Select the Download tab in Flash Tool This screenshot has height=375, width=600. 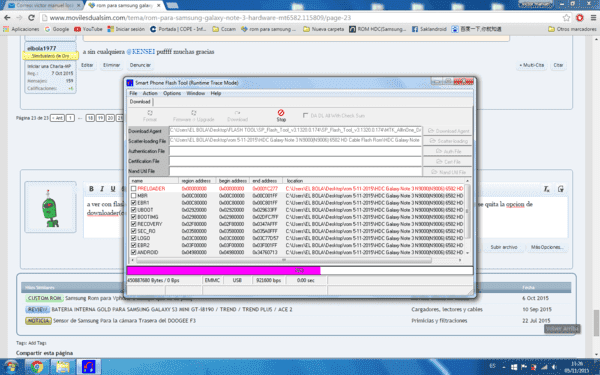coord(140,102)
